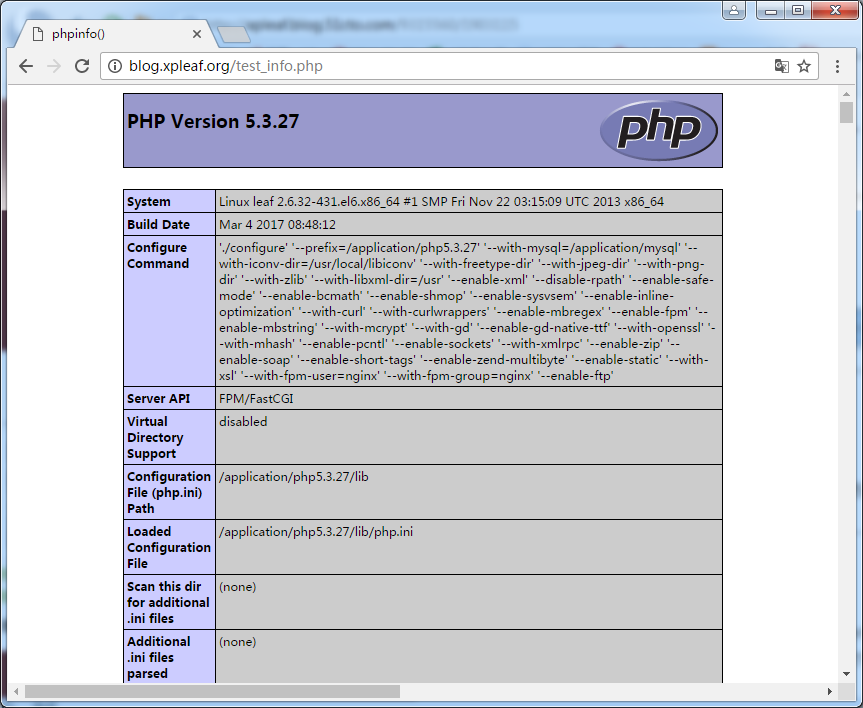The width and height of the screenshot is (863, 708).
Task: Click the Server API label
Action: (x=159, y=399)
